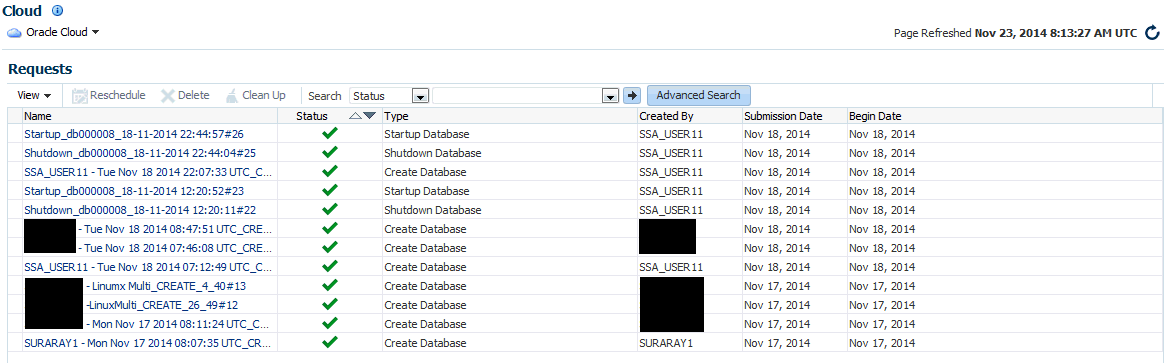This screenshot has height=363, width=1169.
Task: Click the green check for the LinuxMulti_CREATE_26_49#12 row
Action: pos(330,304)
